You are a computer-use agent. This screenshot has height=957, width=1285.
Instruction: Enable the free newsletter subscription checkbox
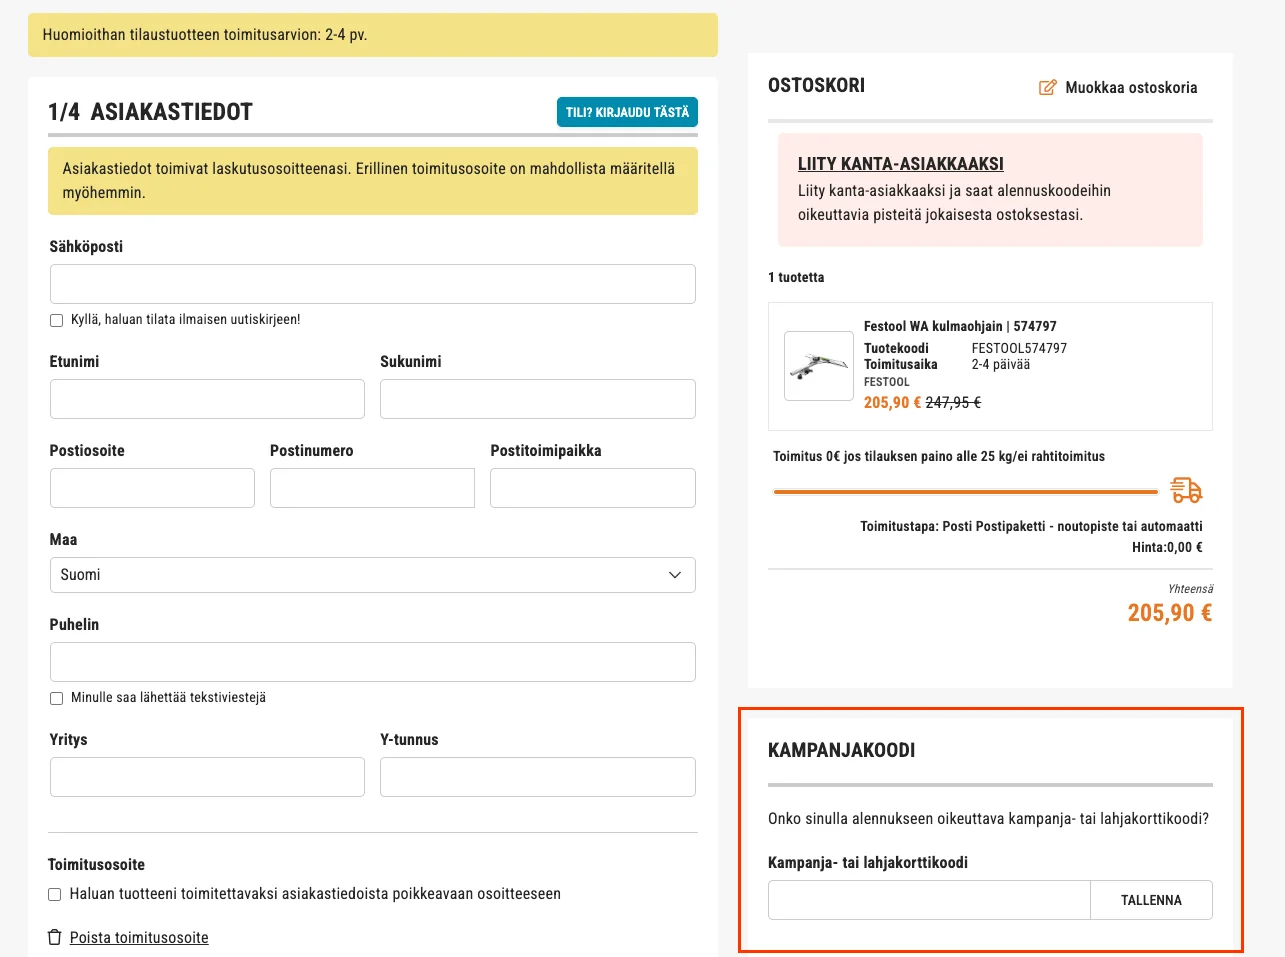pos(57,320)
